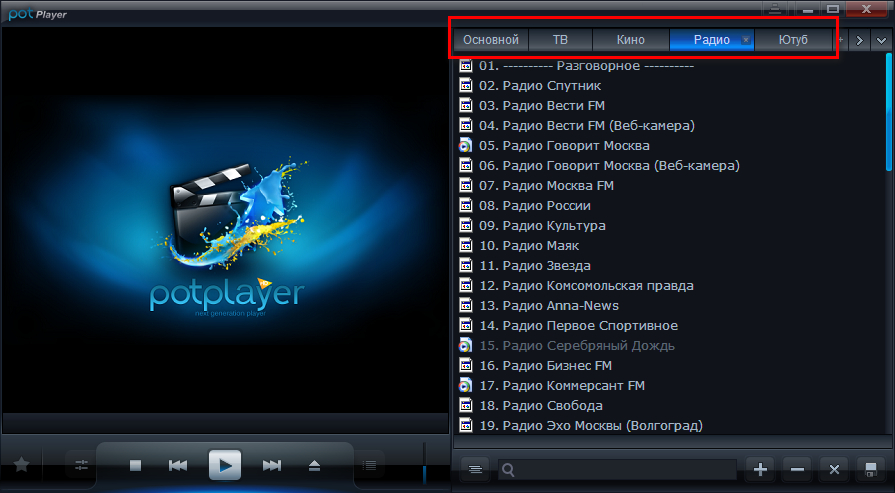The height and width of the screenshot is (493, 895).
Task: Open file with the eject button
Action: (315, 466)
